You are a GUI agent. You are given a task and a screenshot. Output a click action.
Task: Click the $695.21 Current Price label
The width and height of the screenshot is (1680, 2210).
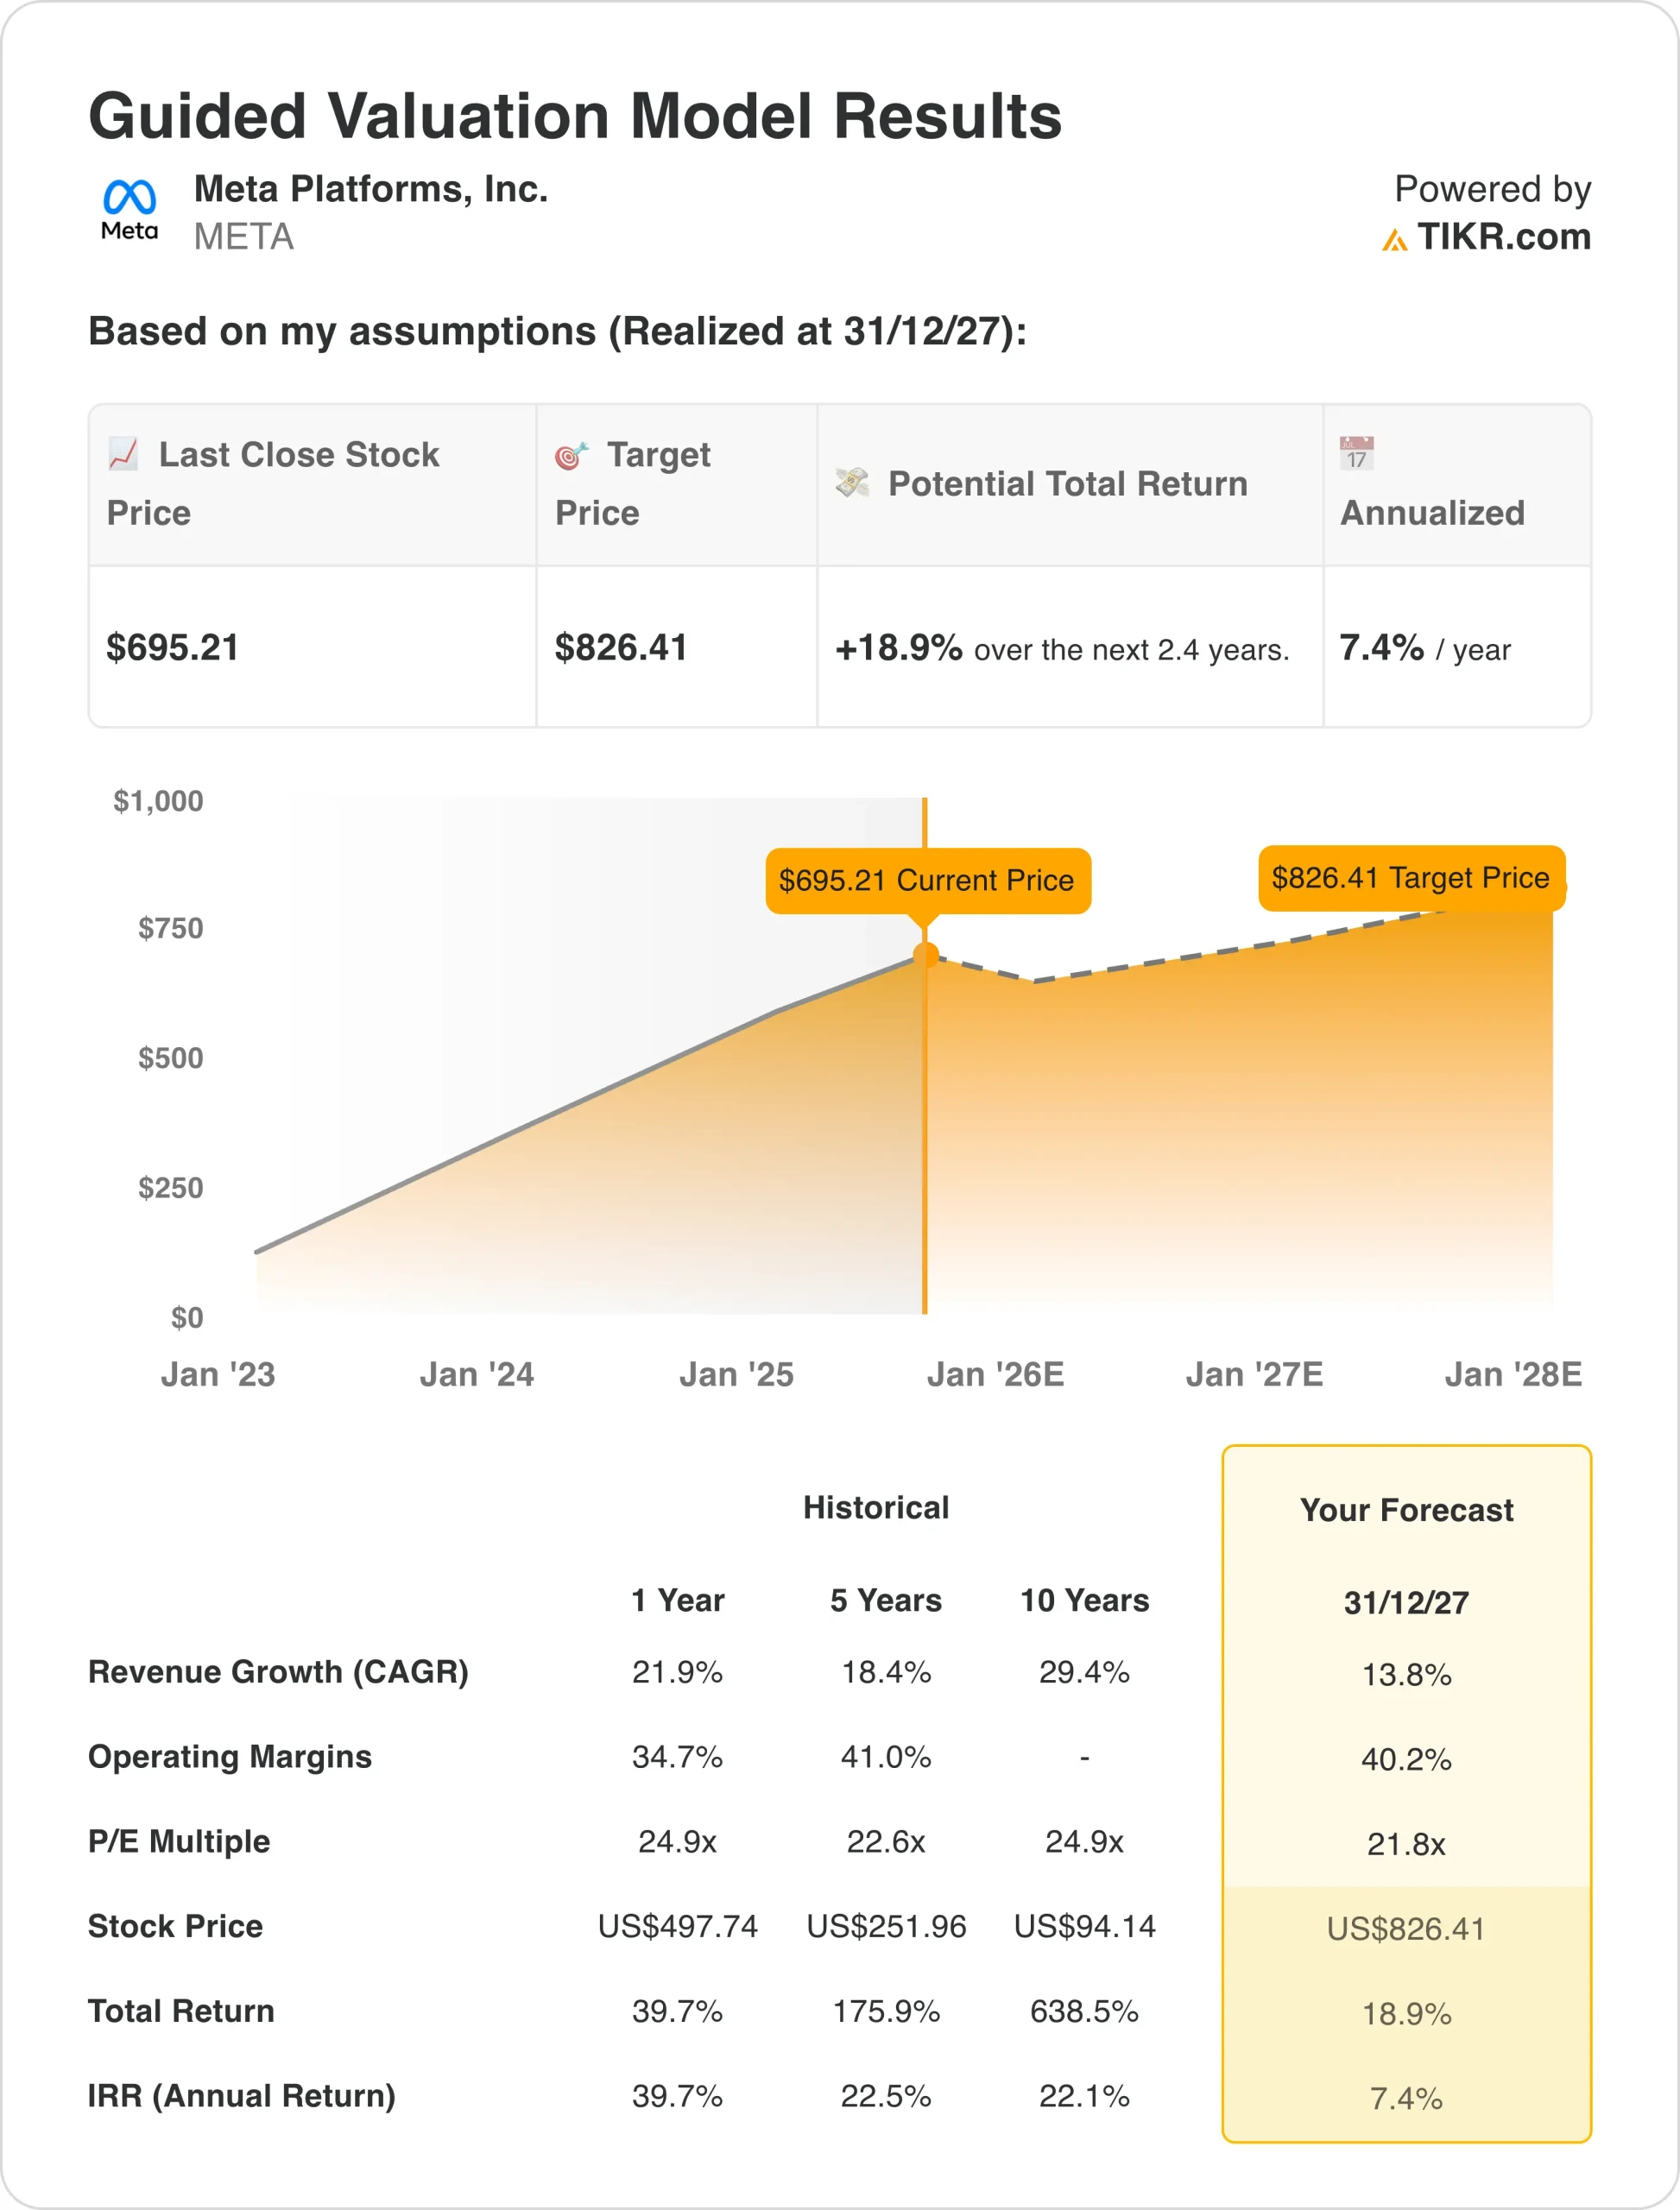click(927, 880)
